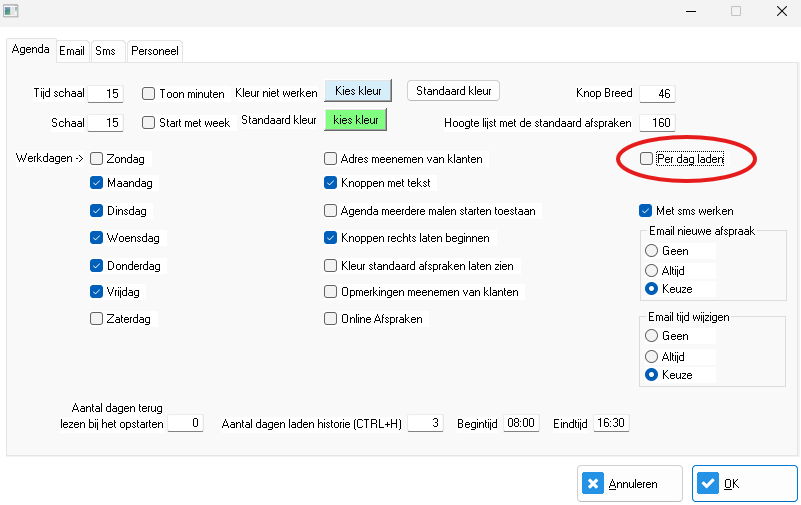
Task: Click the Knop Breed input field
Action: (x=657, y=93)
